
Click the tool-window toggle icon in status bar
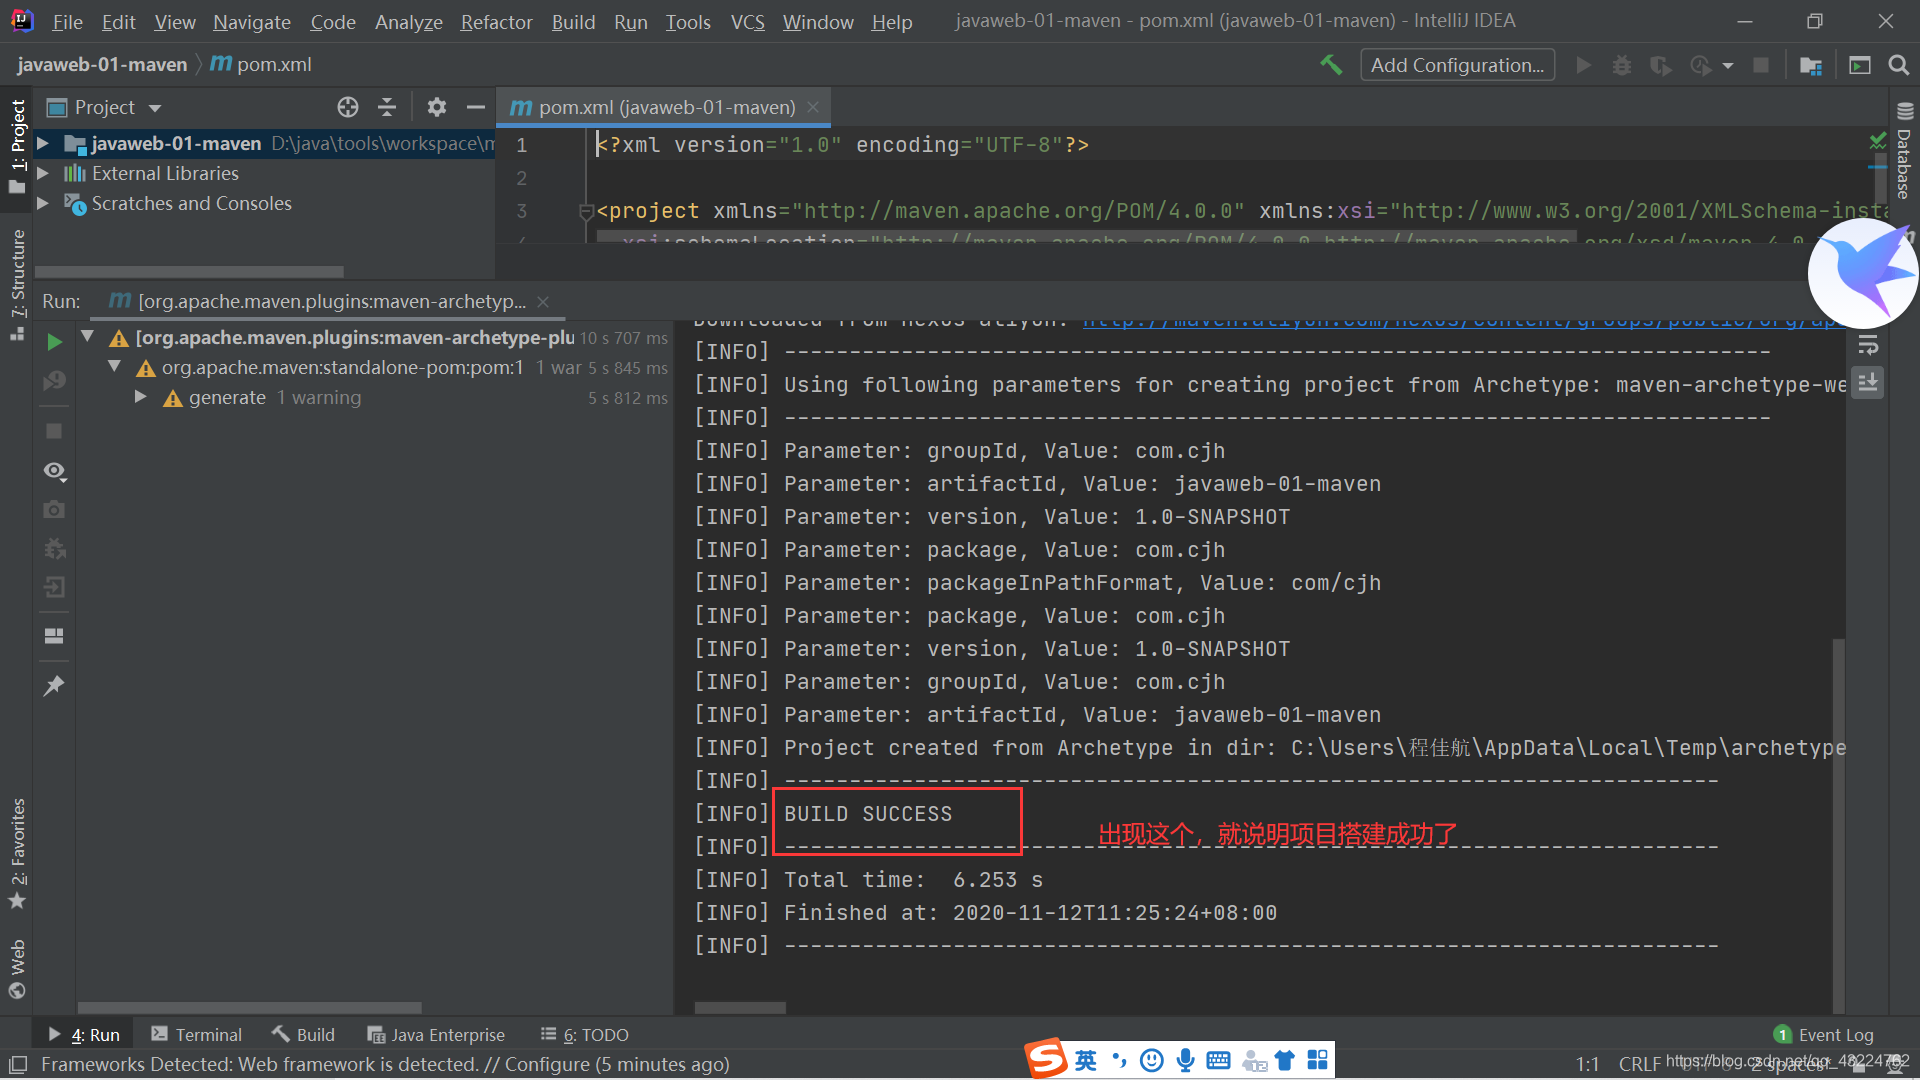(18, 1065)
